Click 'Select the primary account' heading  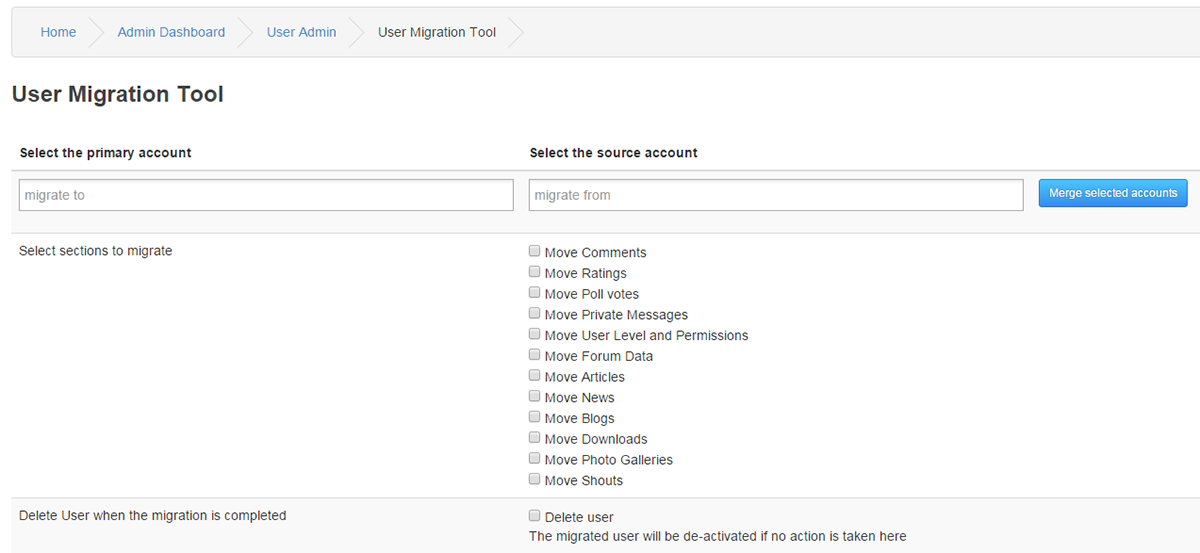[x=105, y=153]
